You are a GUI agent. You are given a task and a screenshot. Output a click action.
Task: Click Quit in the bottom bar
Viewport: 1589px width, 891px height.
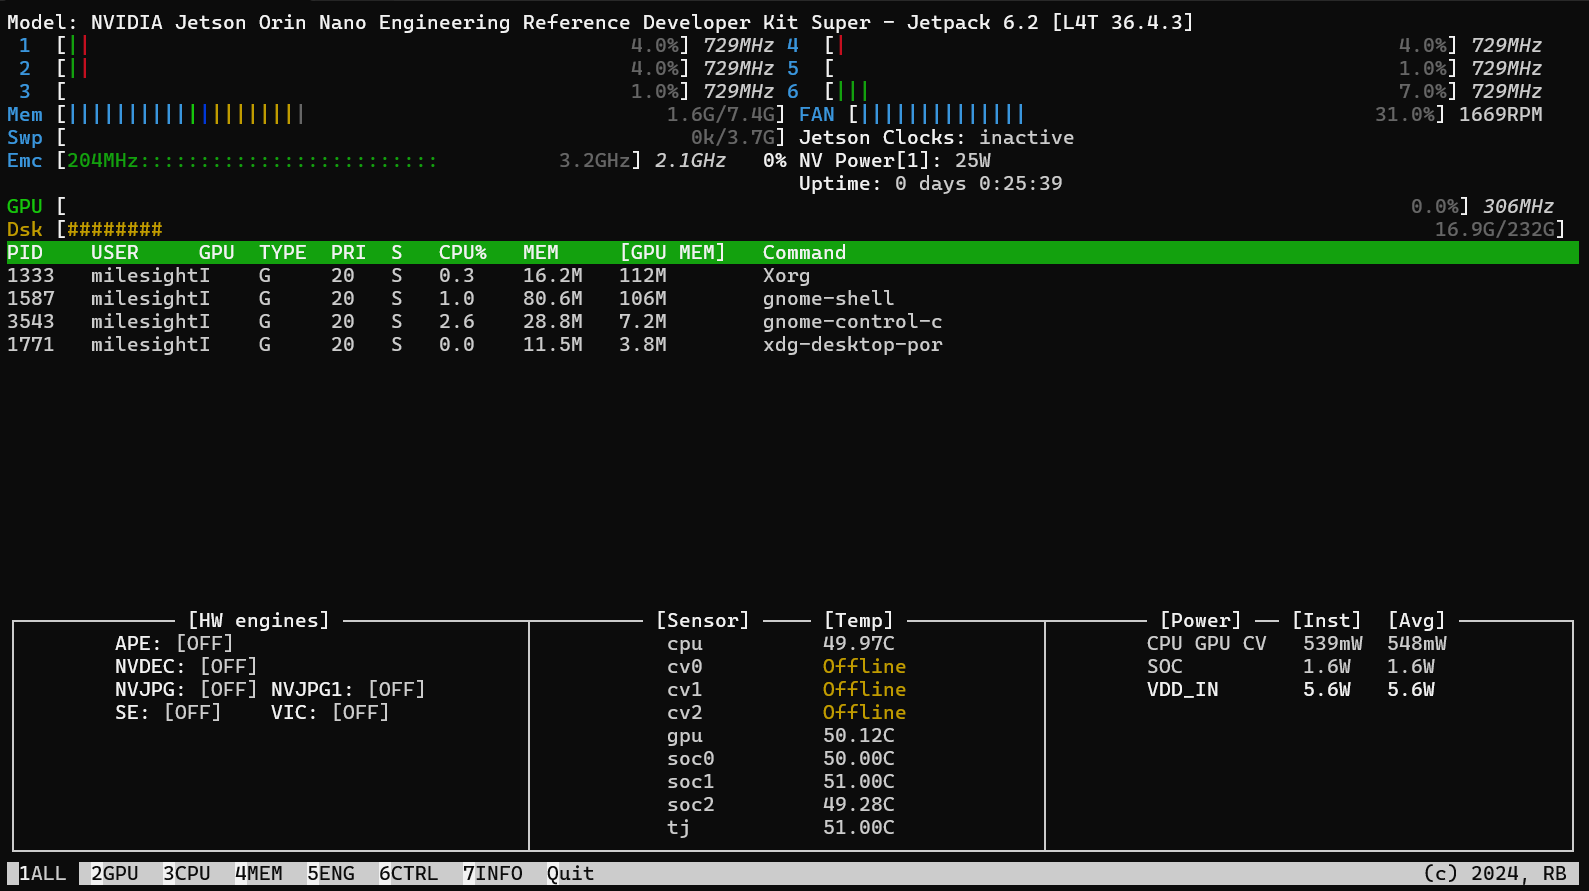(570, 873)
